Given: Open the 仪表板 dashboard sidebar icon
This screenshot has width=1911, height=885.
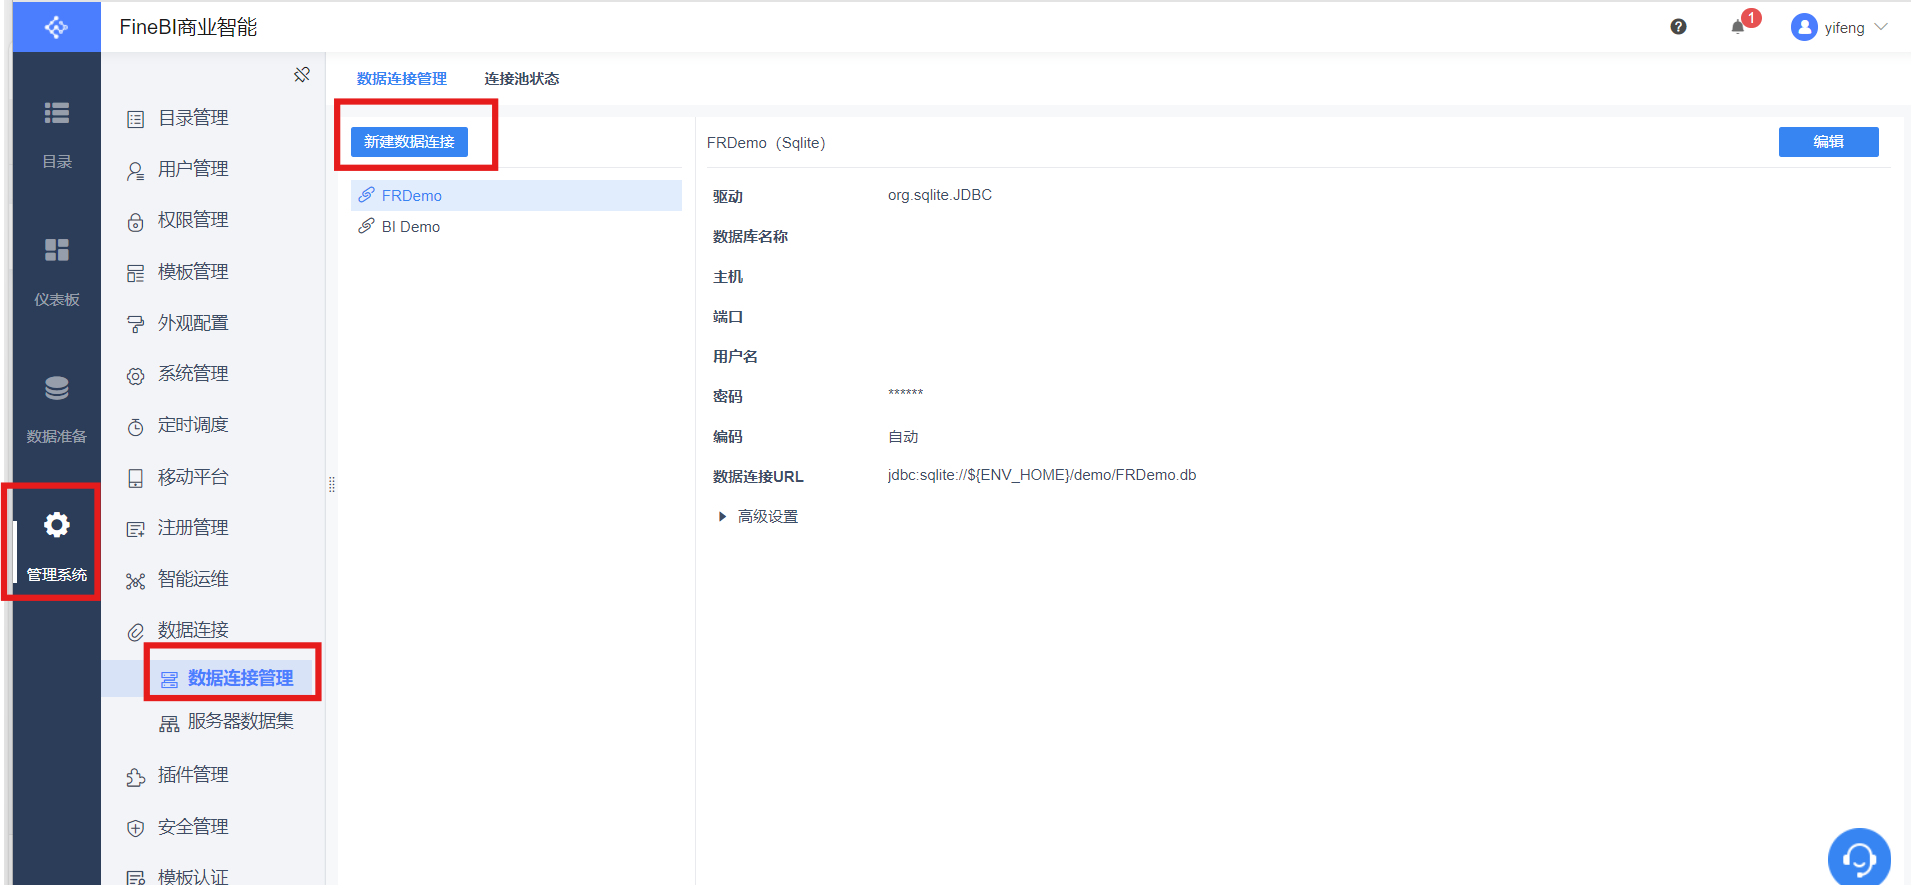Looking at the screenshot, I should coord(57,250).
